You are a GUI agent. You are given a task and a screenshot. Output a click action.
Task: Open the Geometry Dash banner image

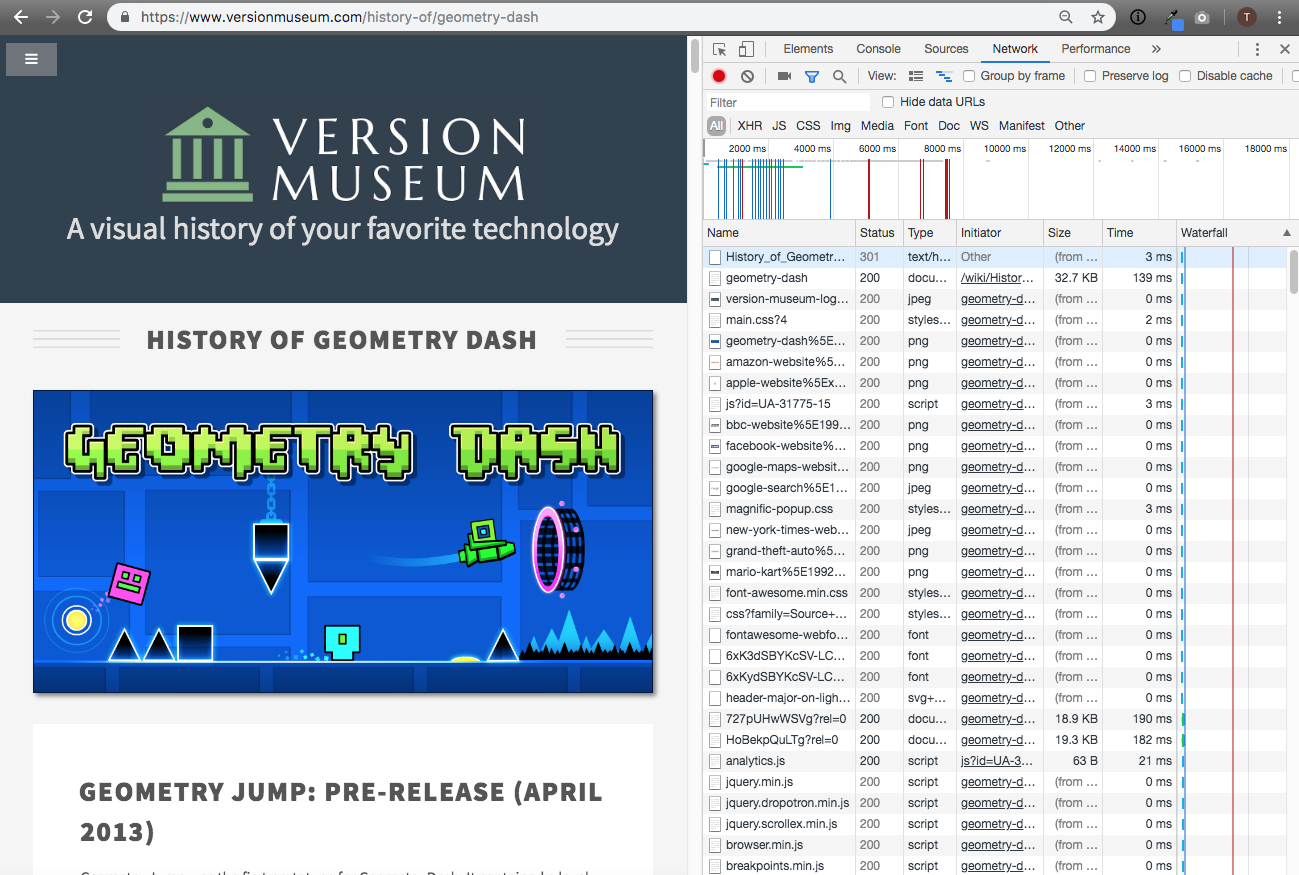click(x=343, y=541)
